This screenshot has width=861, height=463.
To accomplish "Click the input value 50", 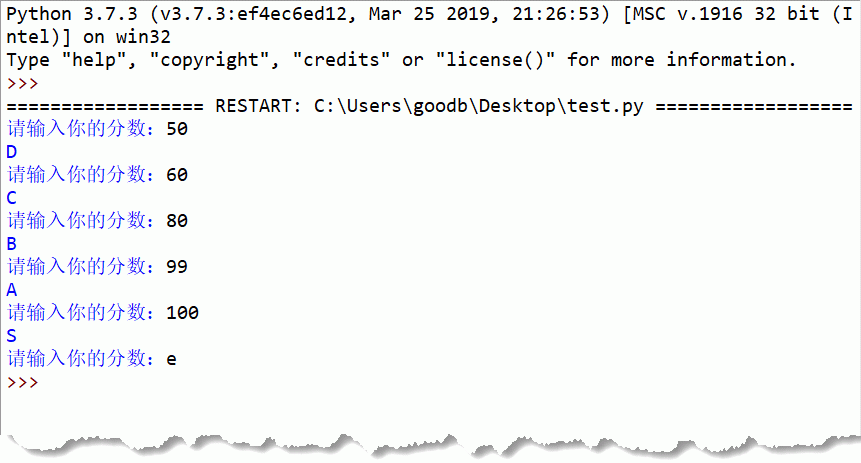I will (177, 129).
